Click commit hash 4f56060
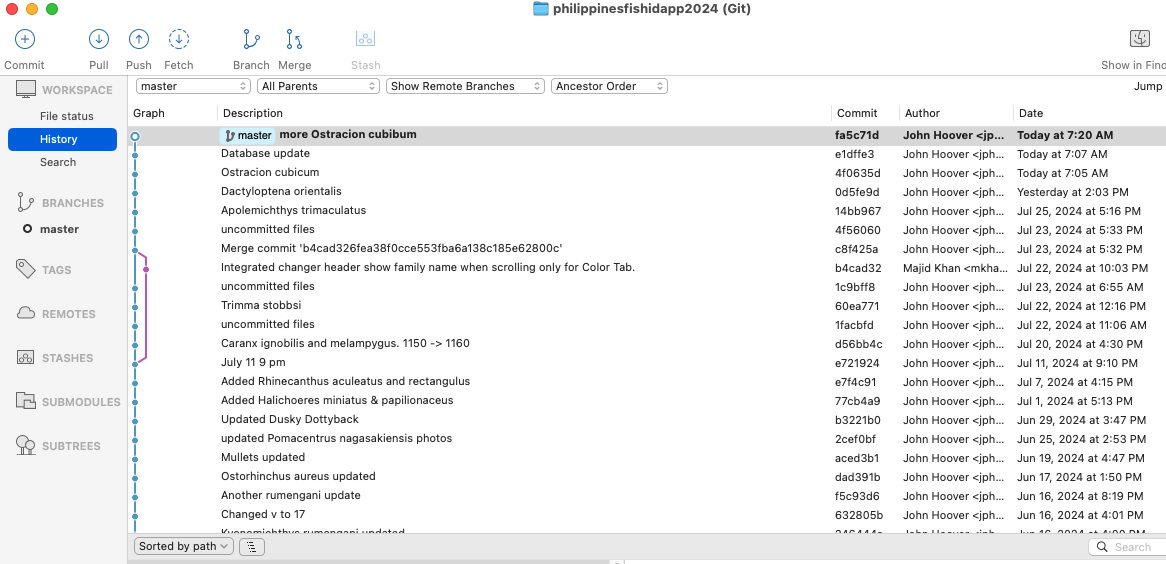This screenshot has width=1166, height=564. click(857, 231)
